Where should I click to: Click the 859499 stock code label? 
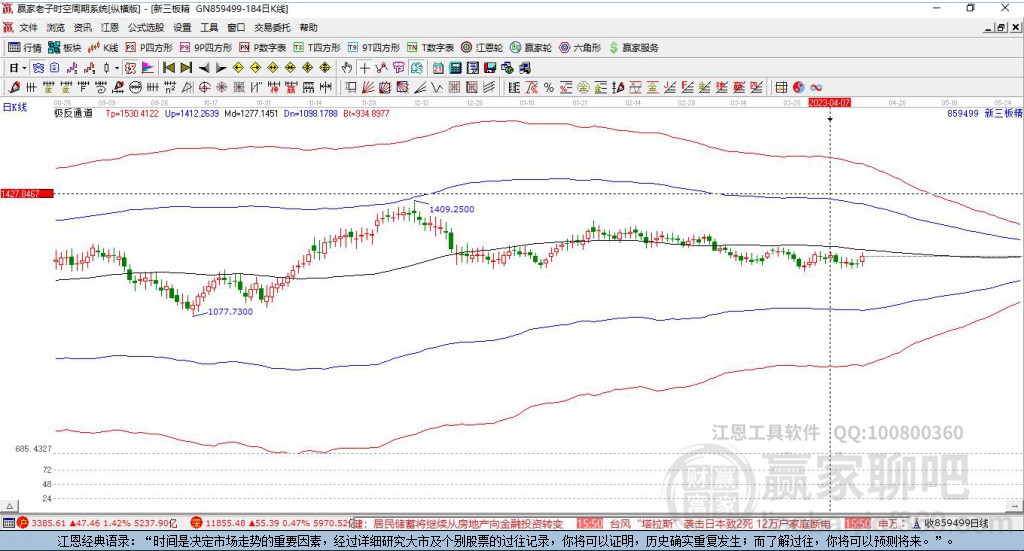pos(963,114)
